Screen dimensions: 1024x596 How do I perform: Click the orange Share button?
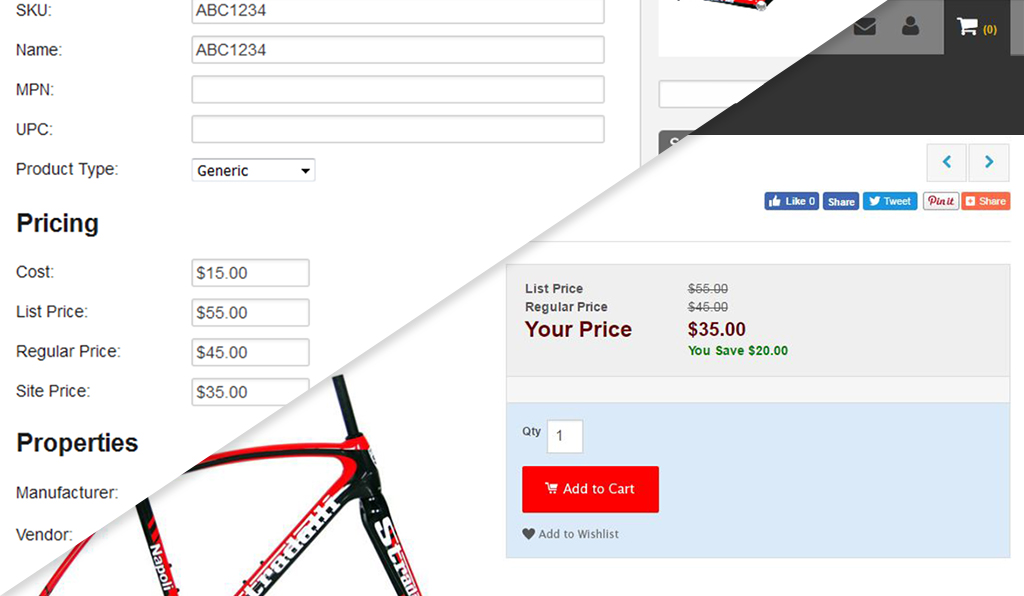click(985, 201)
